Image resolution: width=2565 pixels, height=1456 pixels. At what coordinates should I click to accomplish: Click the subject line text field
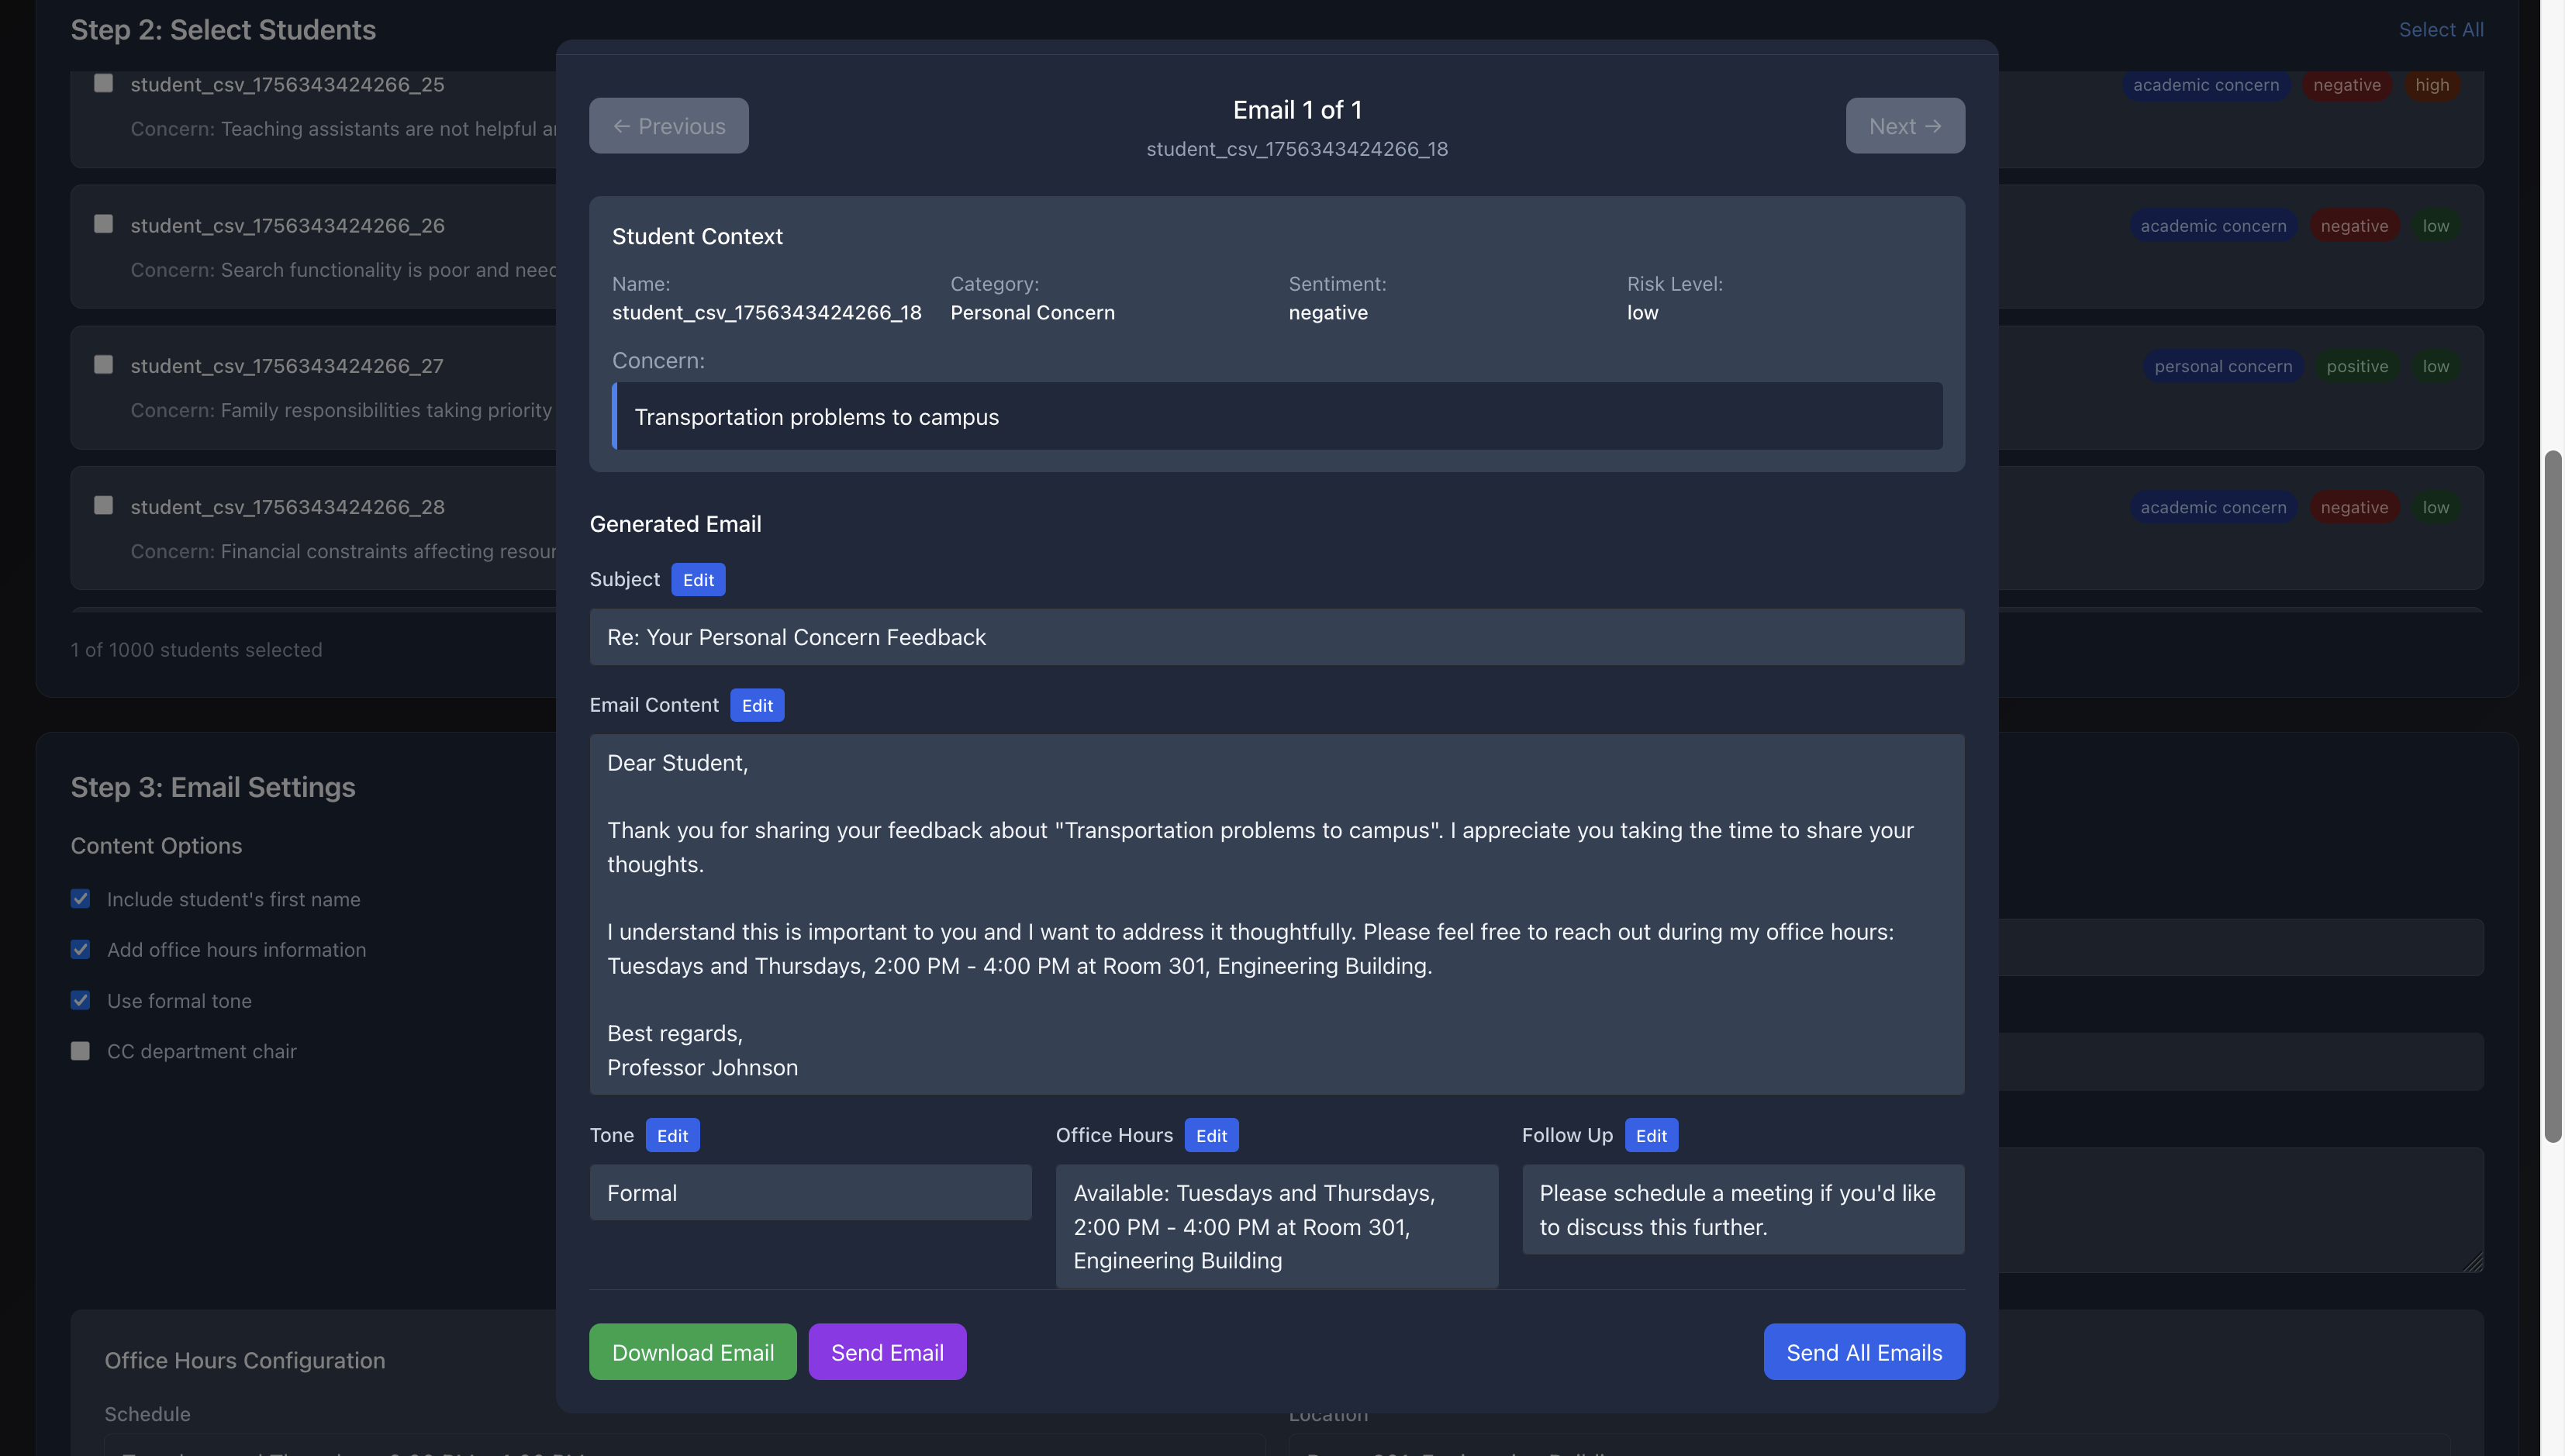coord(1276,637)
